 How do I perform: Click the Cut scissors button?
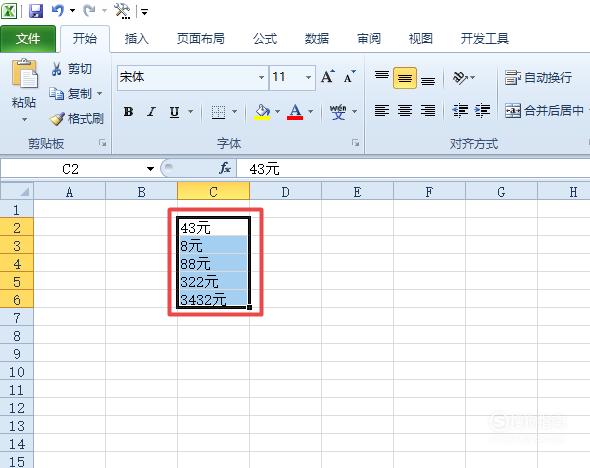pyautogui.click(x=71, y=69)
